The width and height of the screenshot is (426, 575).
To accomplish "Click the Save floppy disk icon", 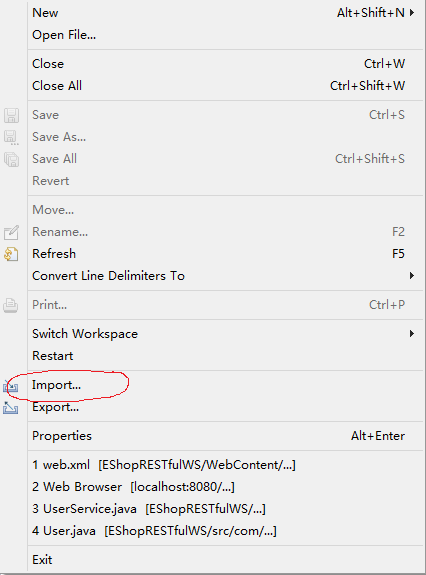I will click(11, 115).
